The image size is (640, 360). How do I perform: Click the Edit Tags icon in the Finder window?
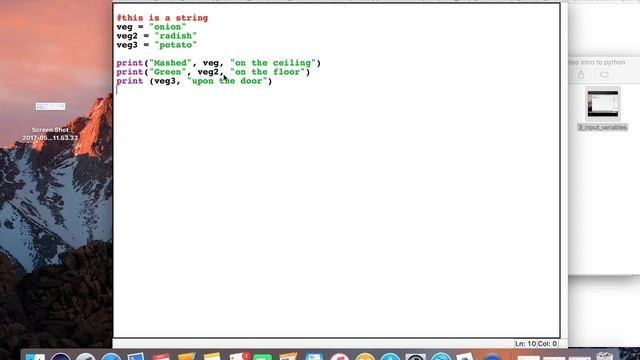[604, 75]
